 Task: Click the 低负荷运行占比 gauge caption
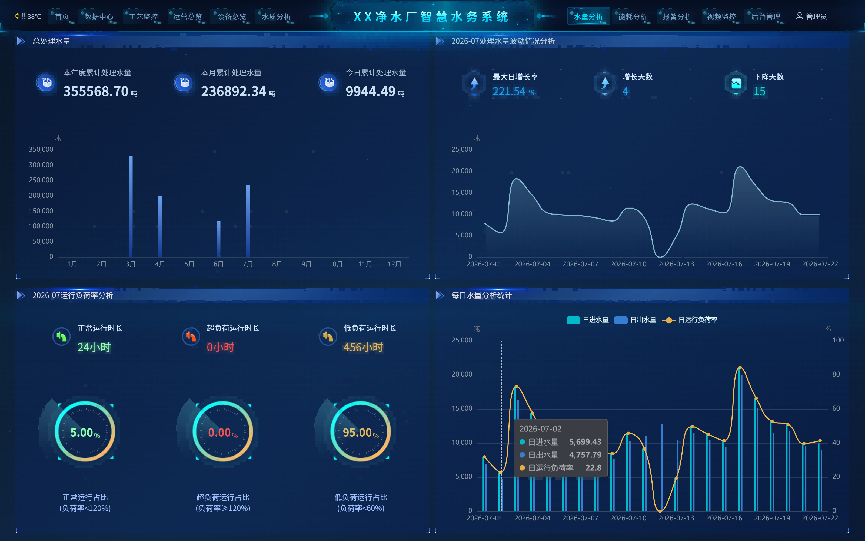tap(361, 497)
